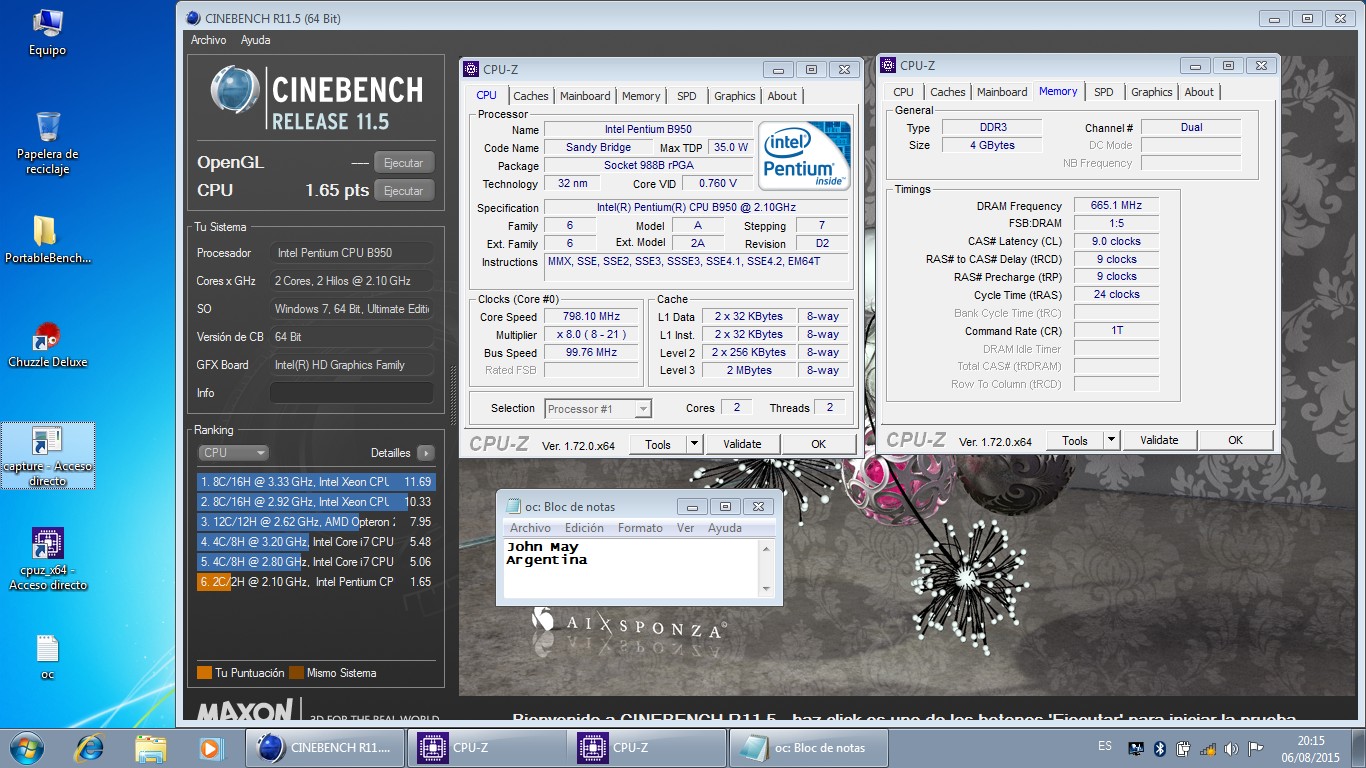Open the oc text file icon
Image resolution: width=1366 pixels, height=768 pixels.
[47, 657]
